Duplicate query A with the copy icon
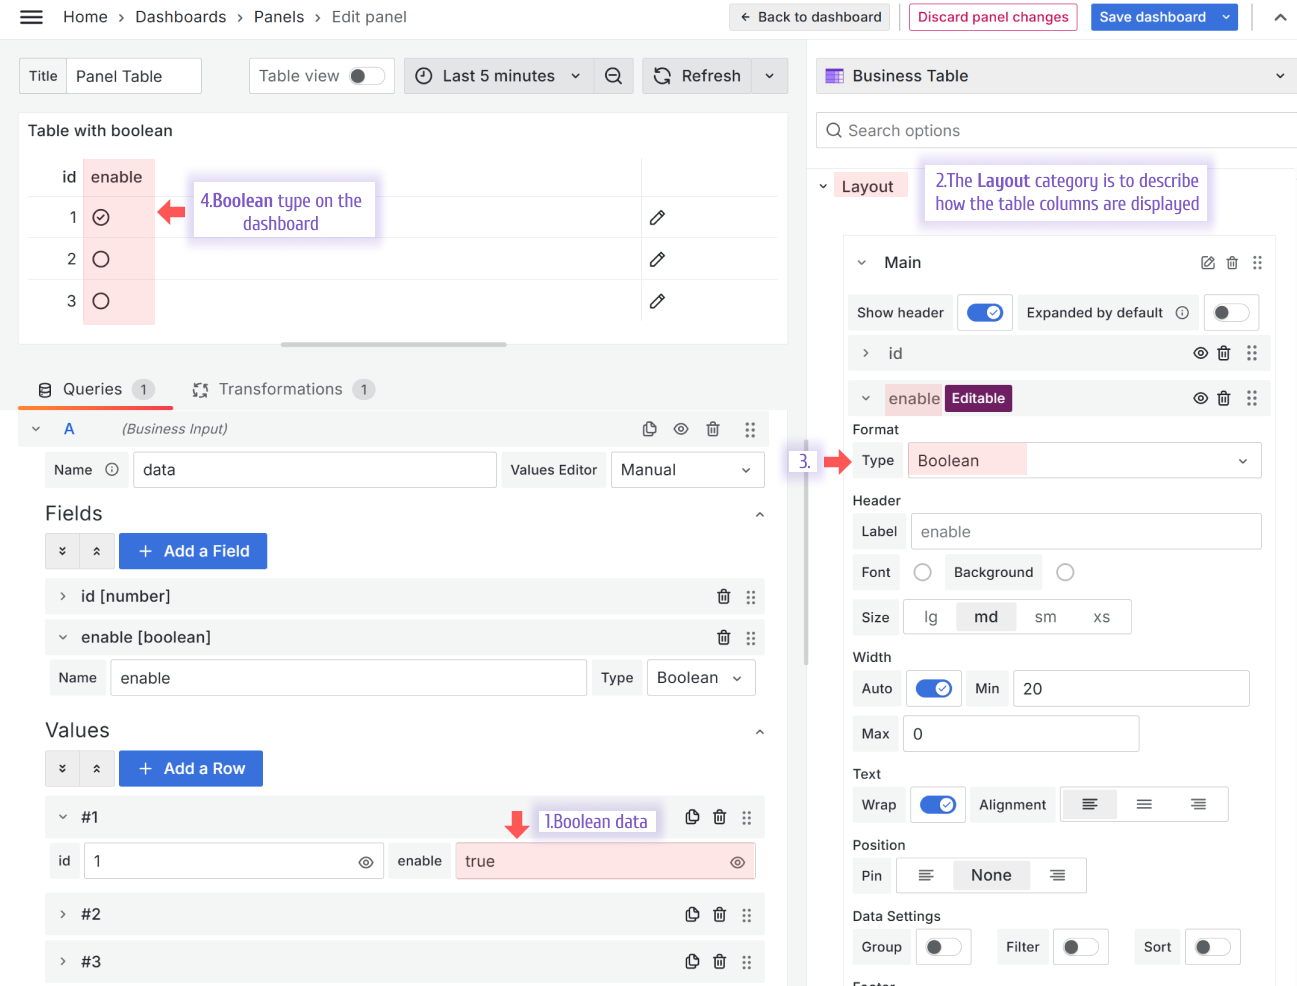 tap(649, 429)
